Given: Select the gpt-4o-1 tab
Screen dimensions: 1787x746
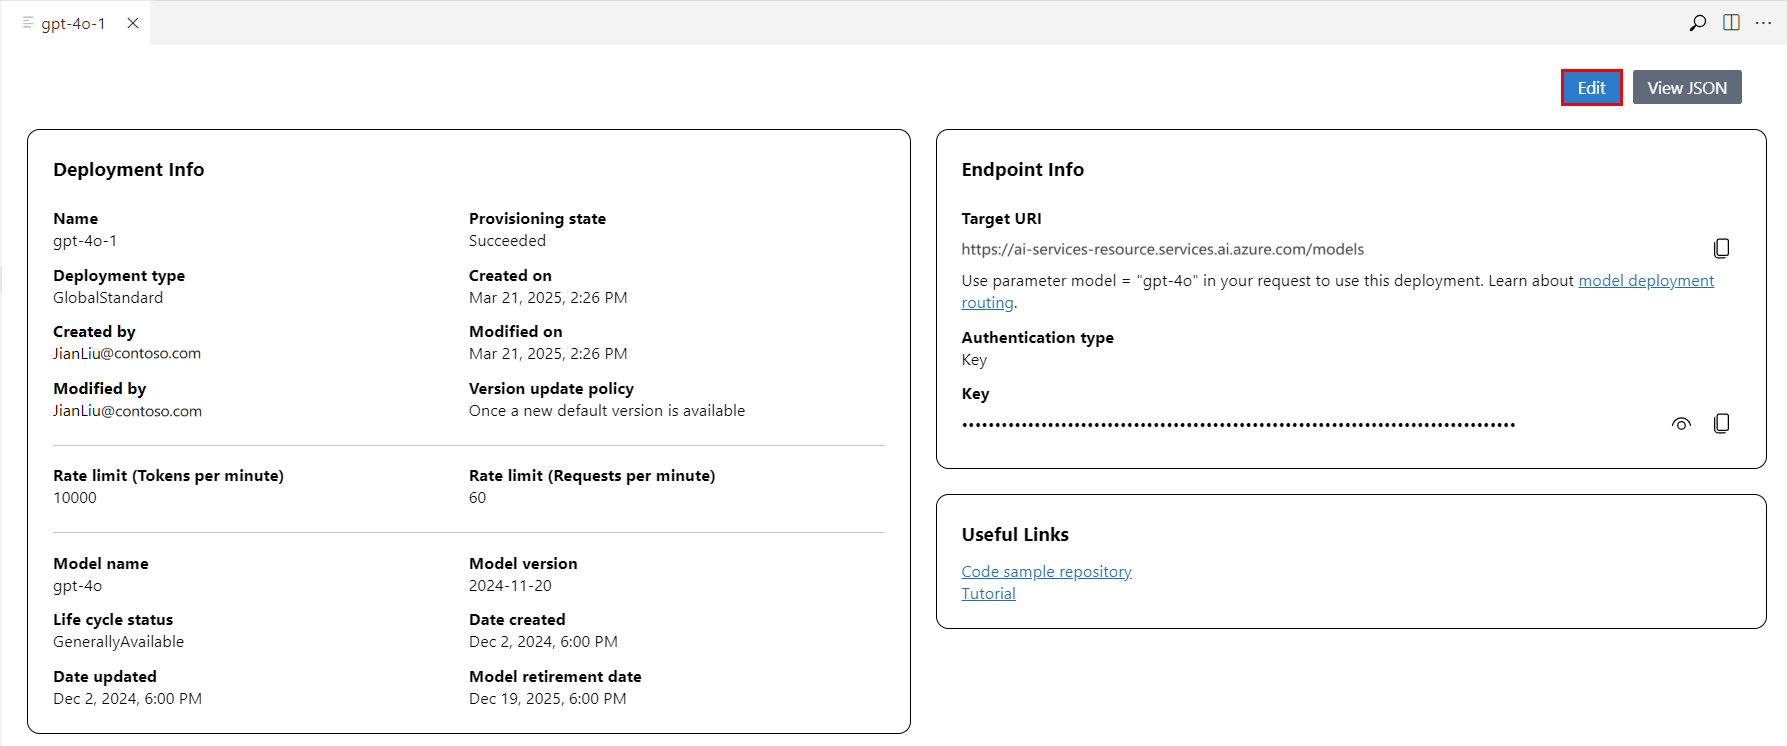Looking at the screenshot, I should pos(73,23).
